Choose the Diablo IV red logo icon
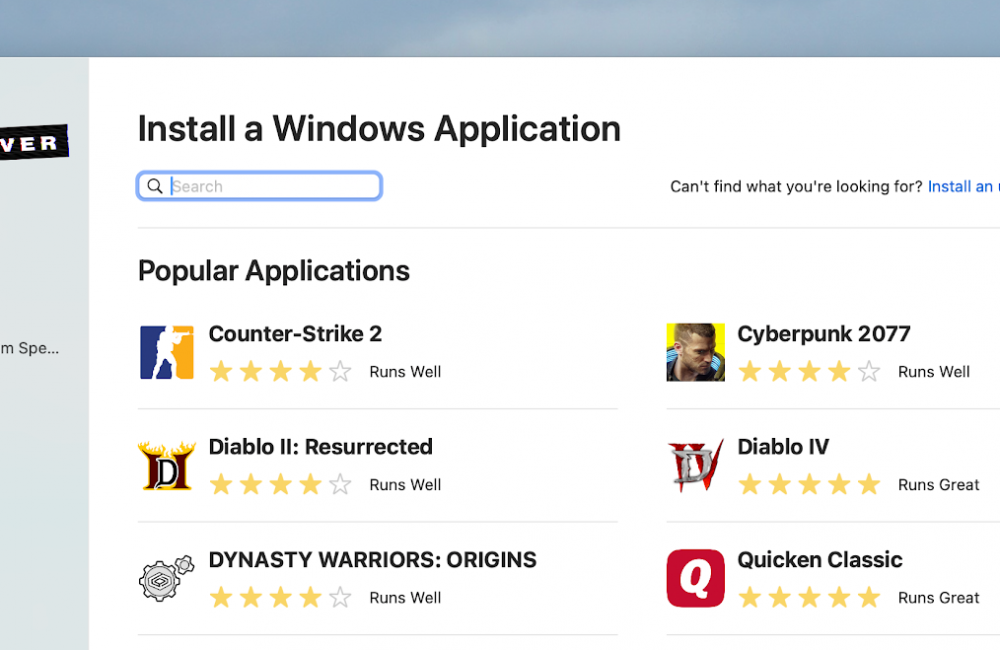This screenshot has height=650, width=1000. pyautogui.click(x=695, y=465)
